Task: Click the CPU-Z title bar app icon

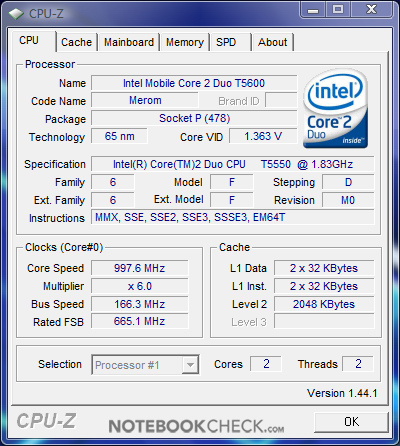Action: pyautogui.click(x=16, y=13)
